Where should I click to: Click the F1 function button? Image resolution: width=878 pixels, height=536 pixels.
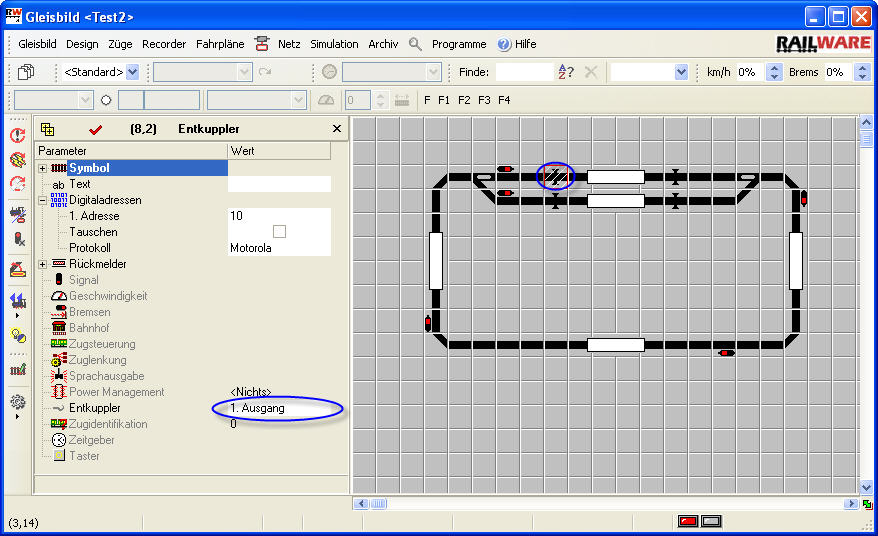pyautogui.click(x=444, y=100)
